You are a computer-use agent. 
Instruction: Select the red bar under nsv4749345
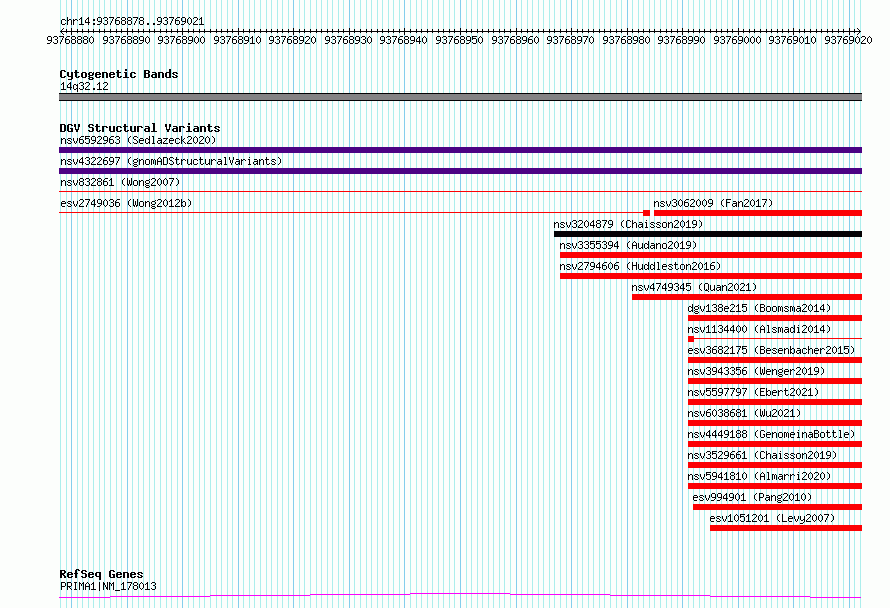click(747, 297)
